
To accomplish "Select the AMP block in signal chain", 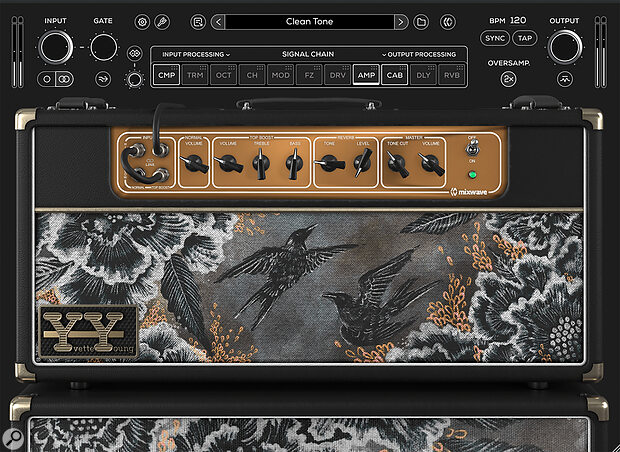I will pos(366,75).
